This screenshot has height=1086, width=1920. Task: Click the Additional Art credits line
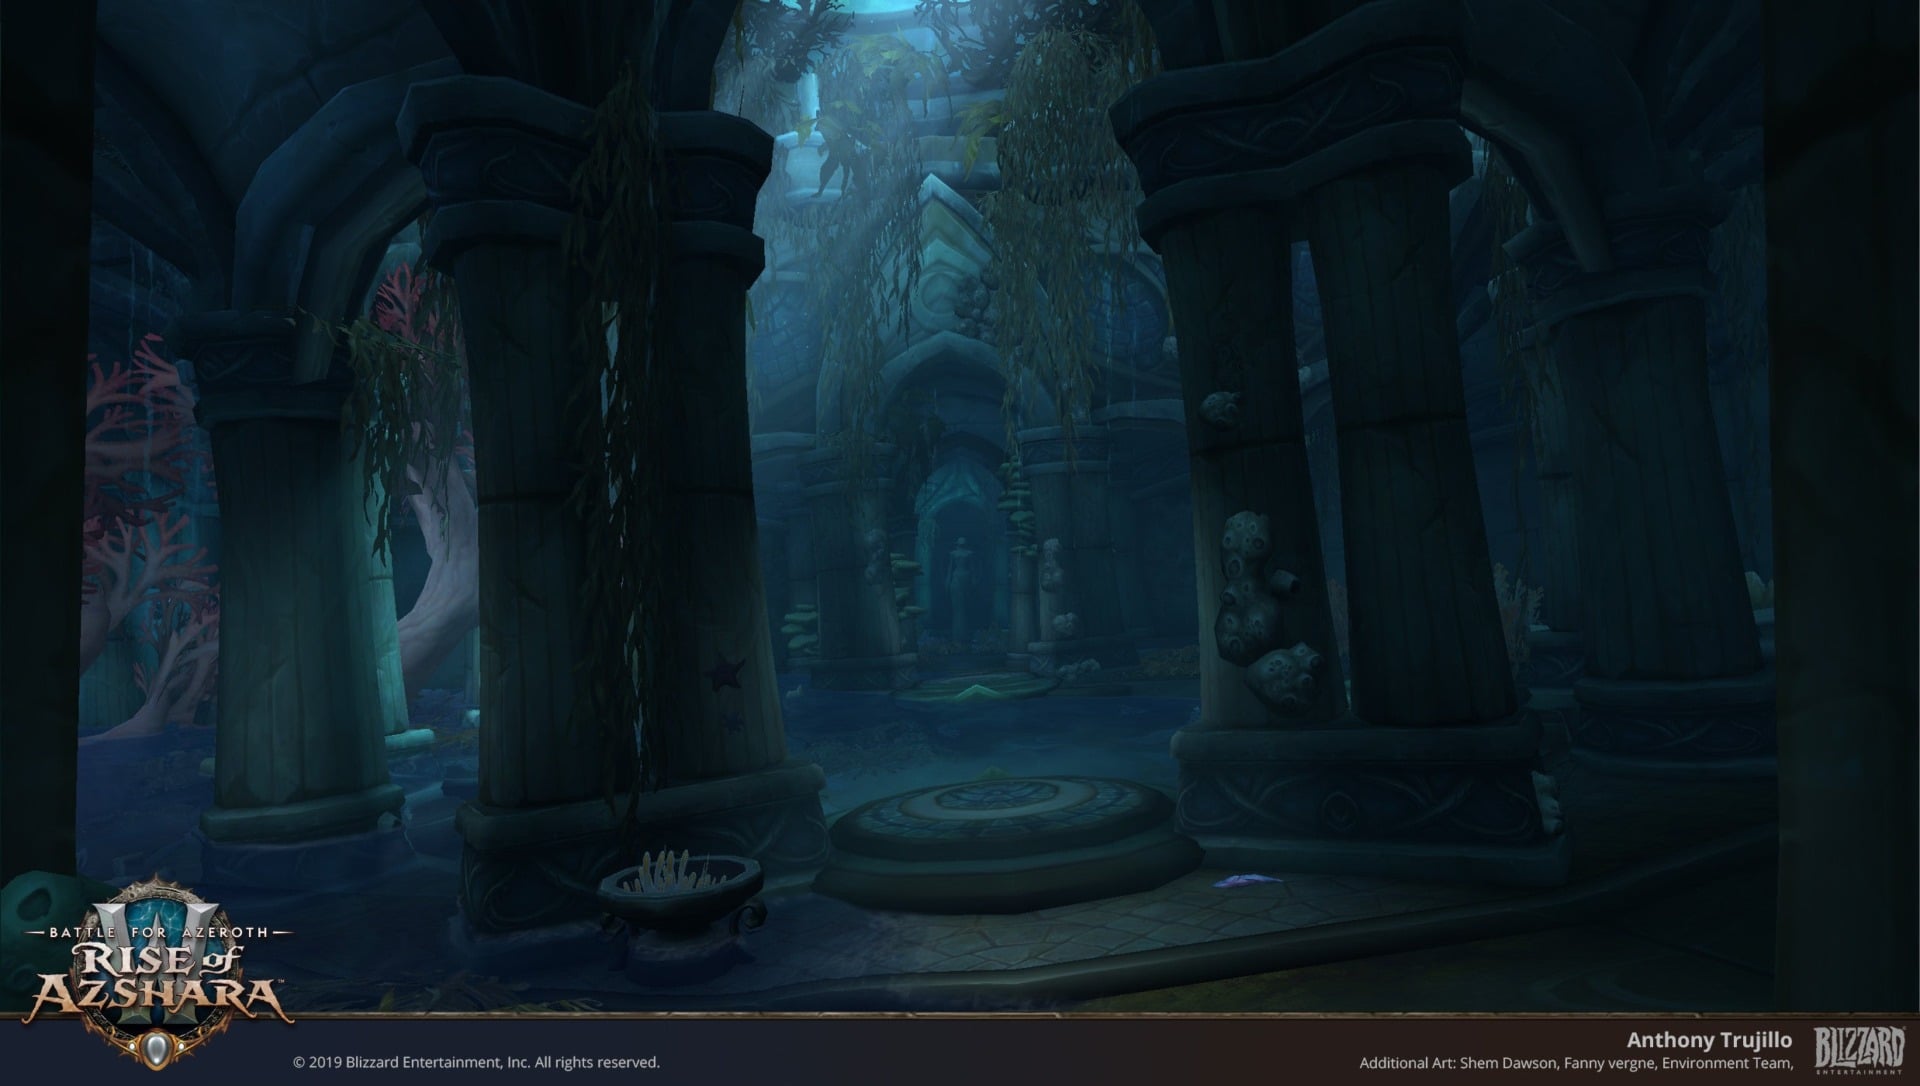click(1575, 1063)
